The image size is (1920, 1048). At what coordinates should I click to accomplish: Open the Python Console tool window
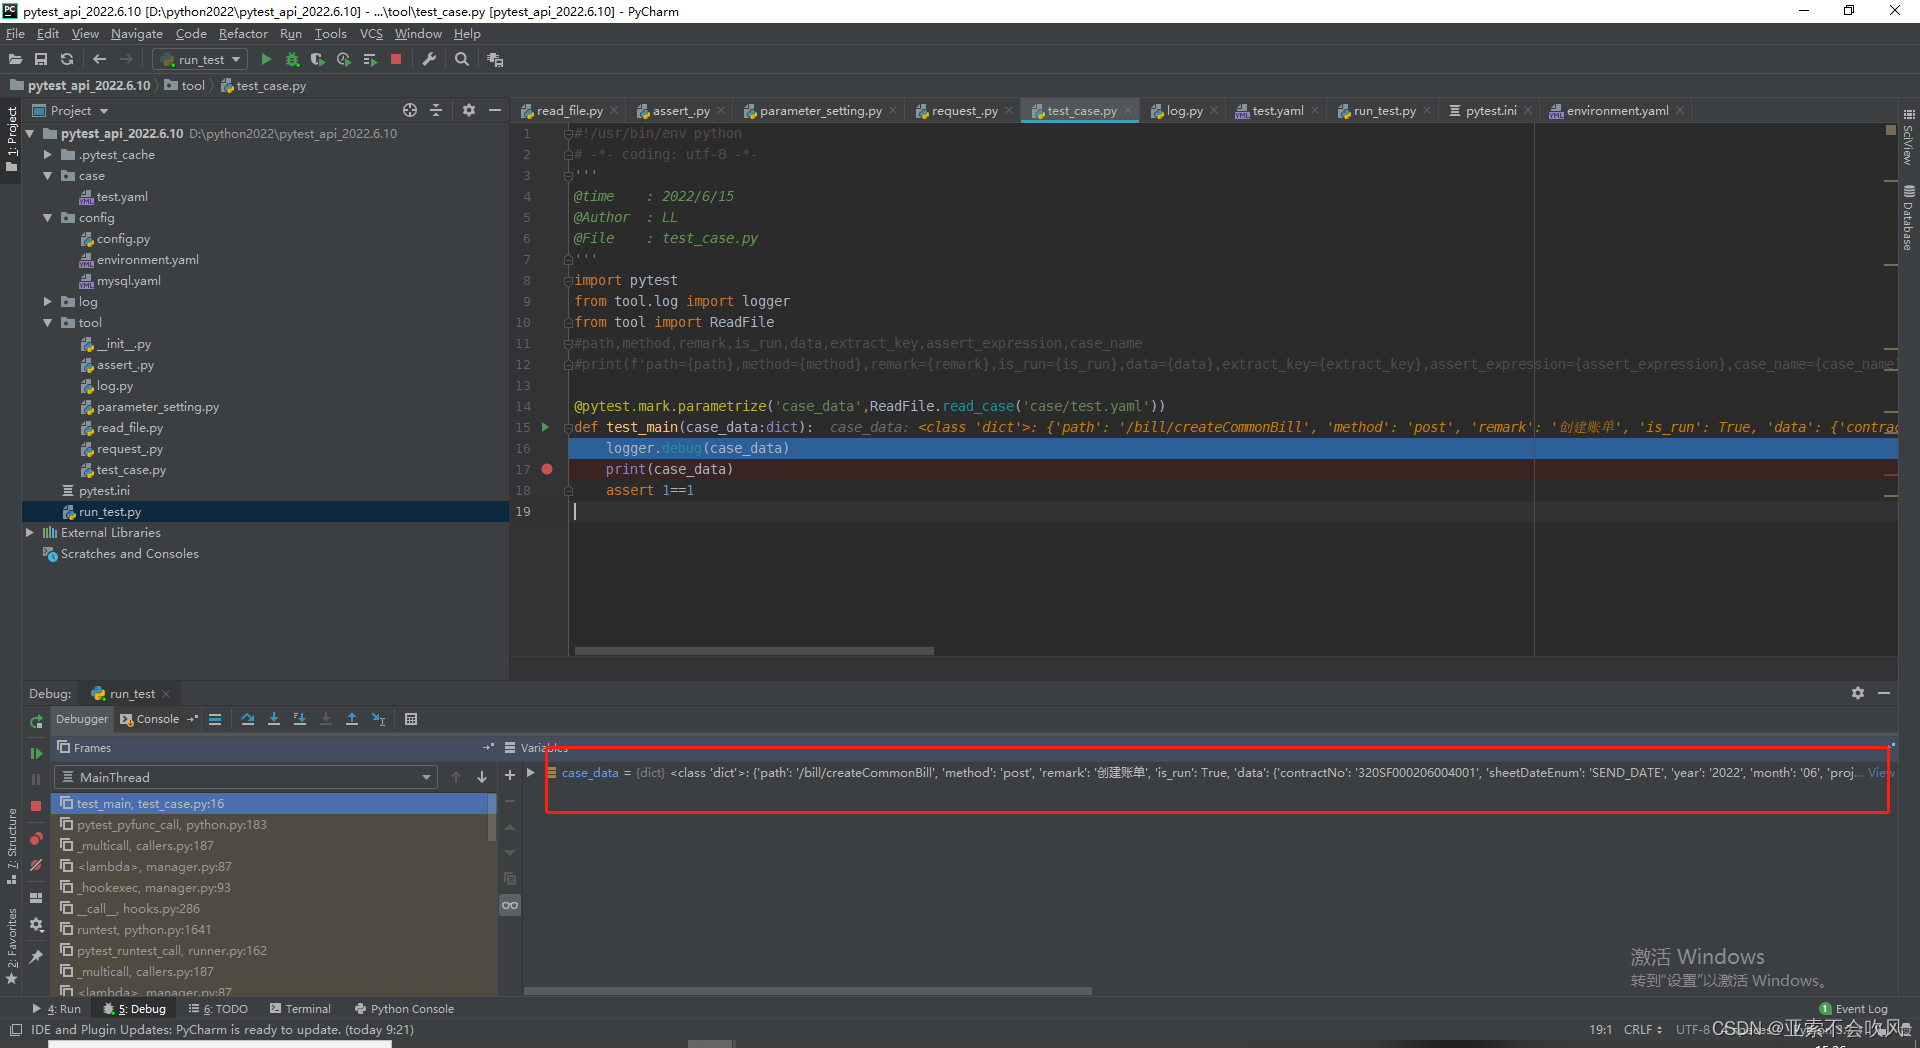click(x=404, y=1009)
